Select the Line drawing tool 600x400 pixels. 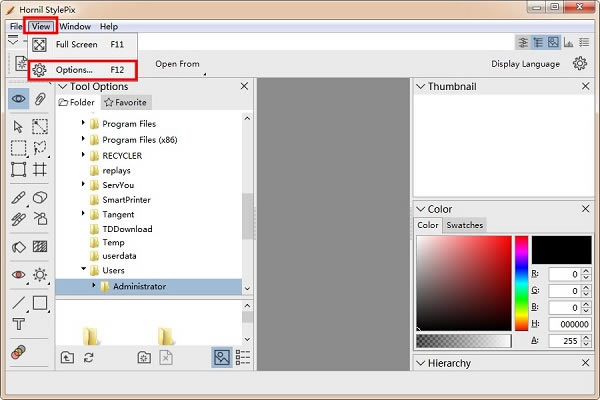click(x=18, y=302)
